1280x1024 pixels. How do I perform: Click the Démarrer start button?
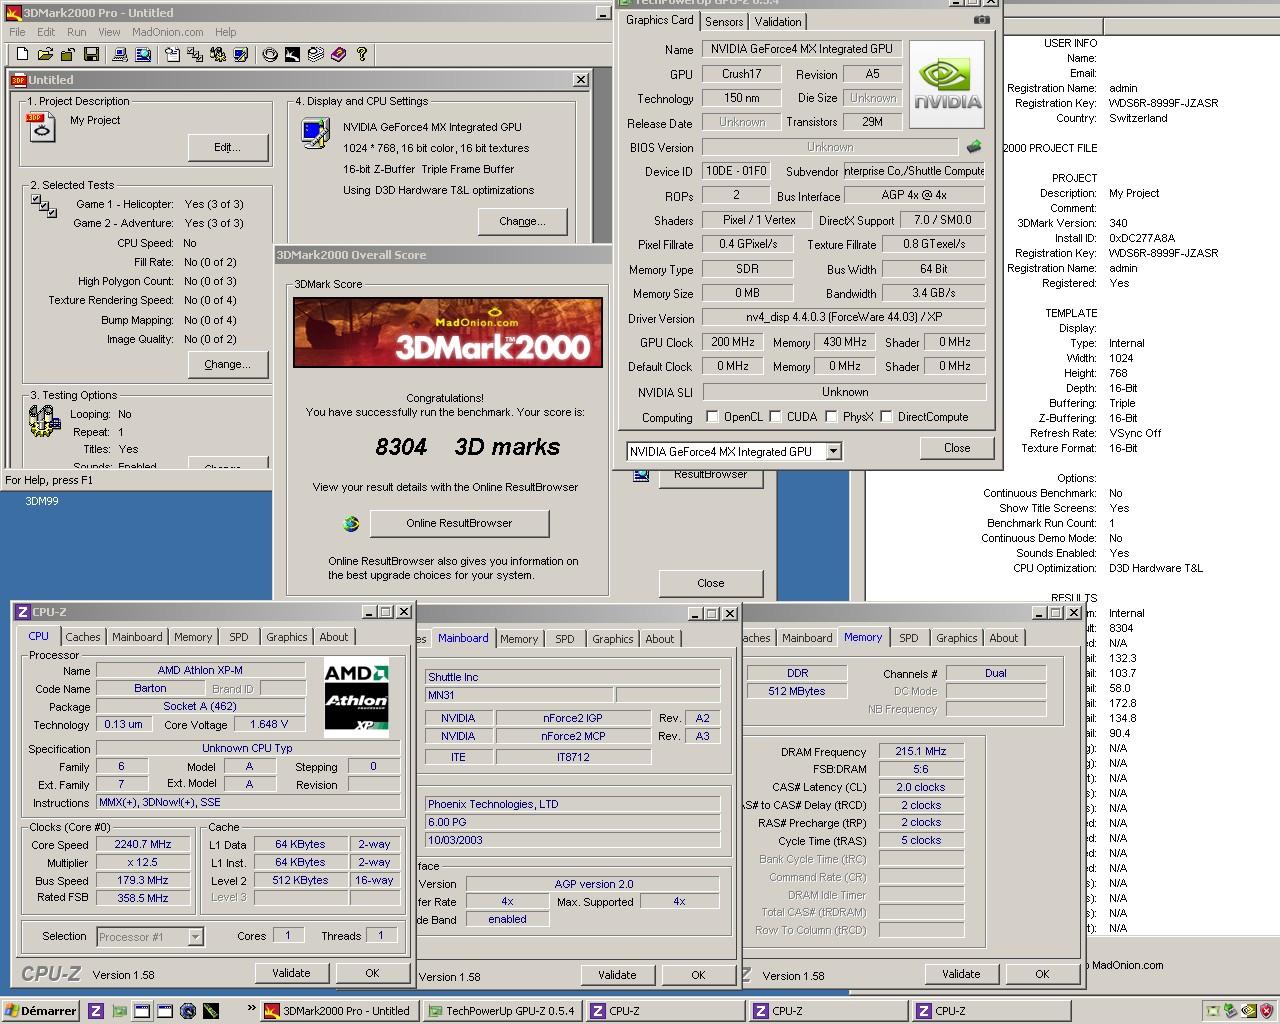pyautogui.click(x=42, y=1011)
